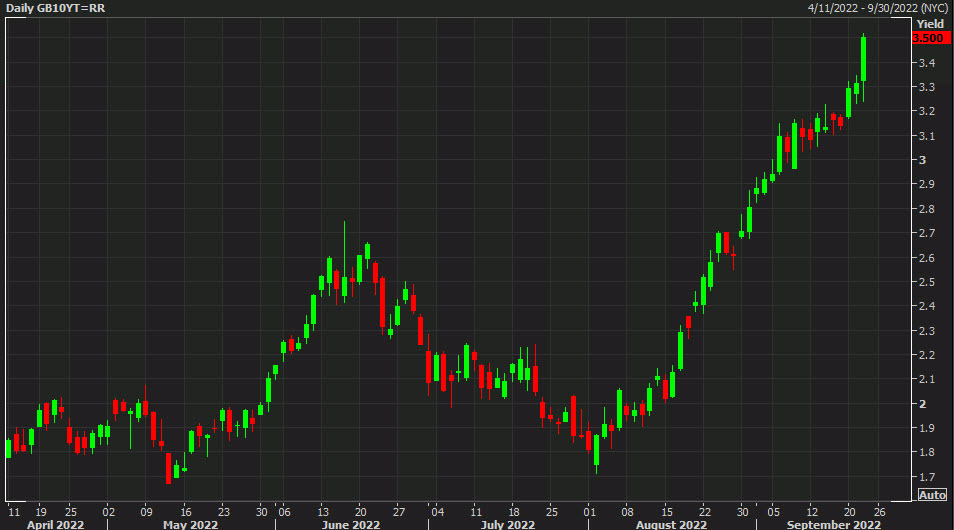Select the red 3.500 last value tag
The width and height of the screenshot is (954, 530).
pos(930,38)
